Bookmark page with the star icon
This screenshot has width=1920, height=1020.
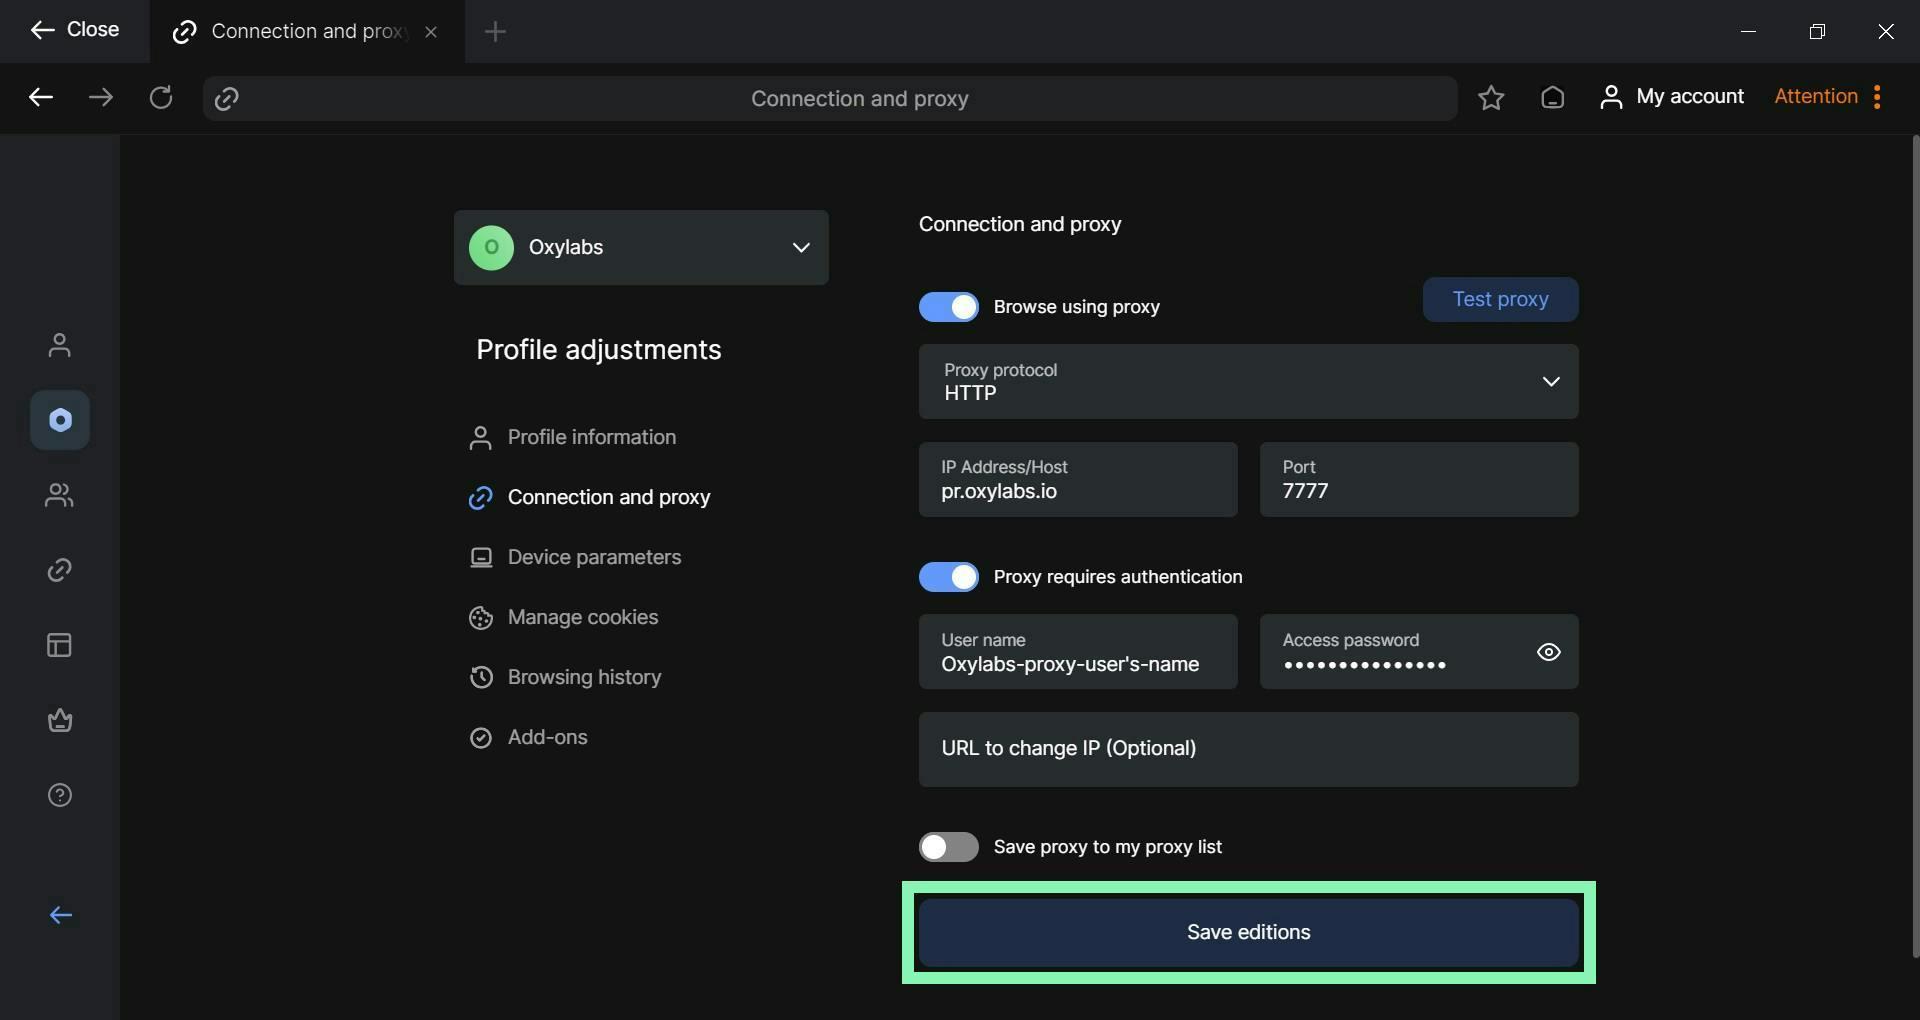pos(1491,97)
